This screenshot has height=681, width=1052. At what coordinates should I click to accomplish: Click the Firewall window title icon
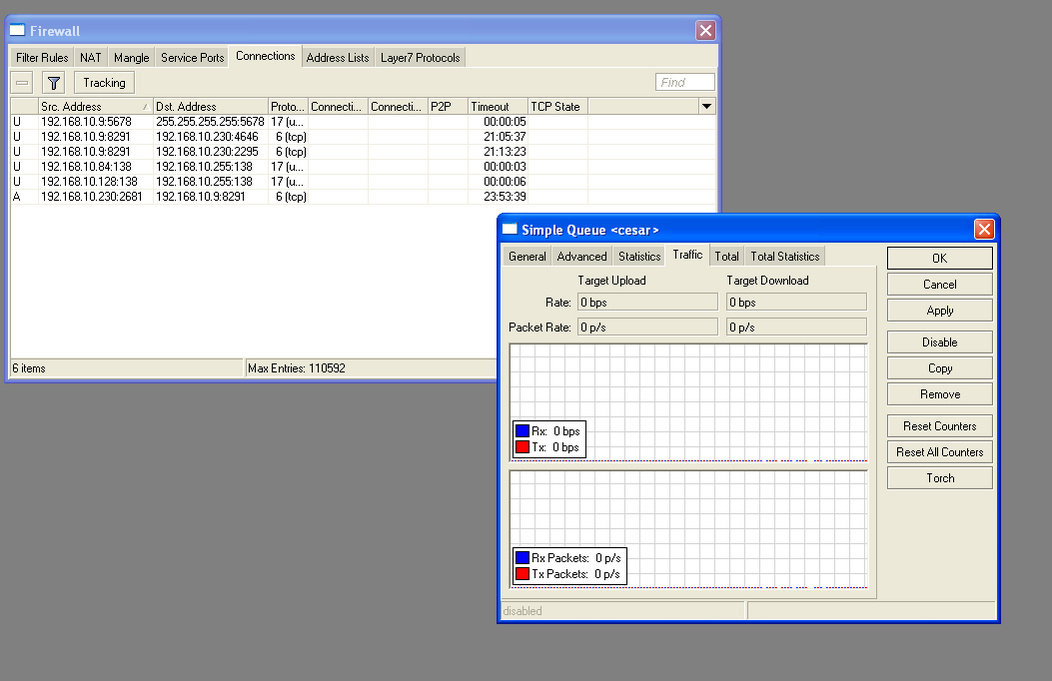[17, 31]
